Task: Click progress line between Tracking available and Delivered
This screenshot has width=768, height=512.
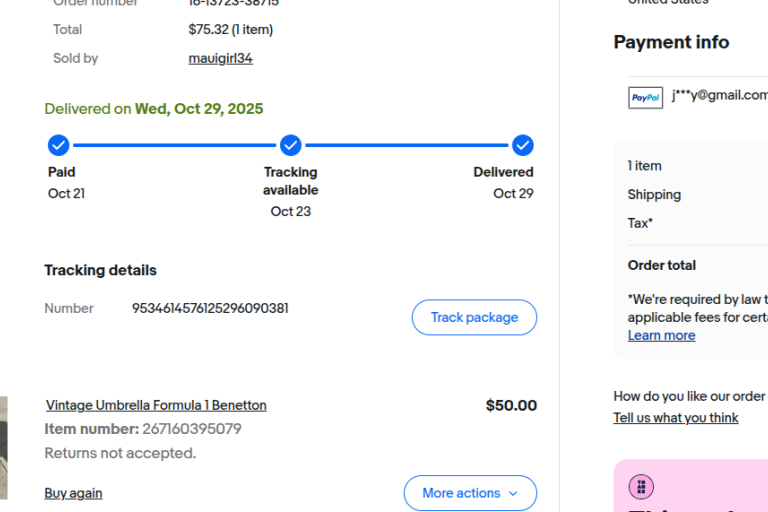Action: pyautogui.click(x=407, y=146)
